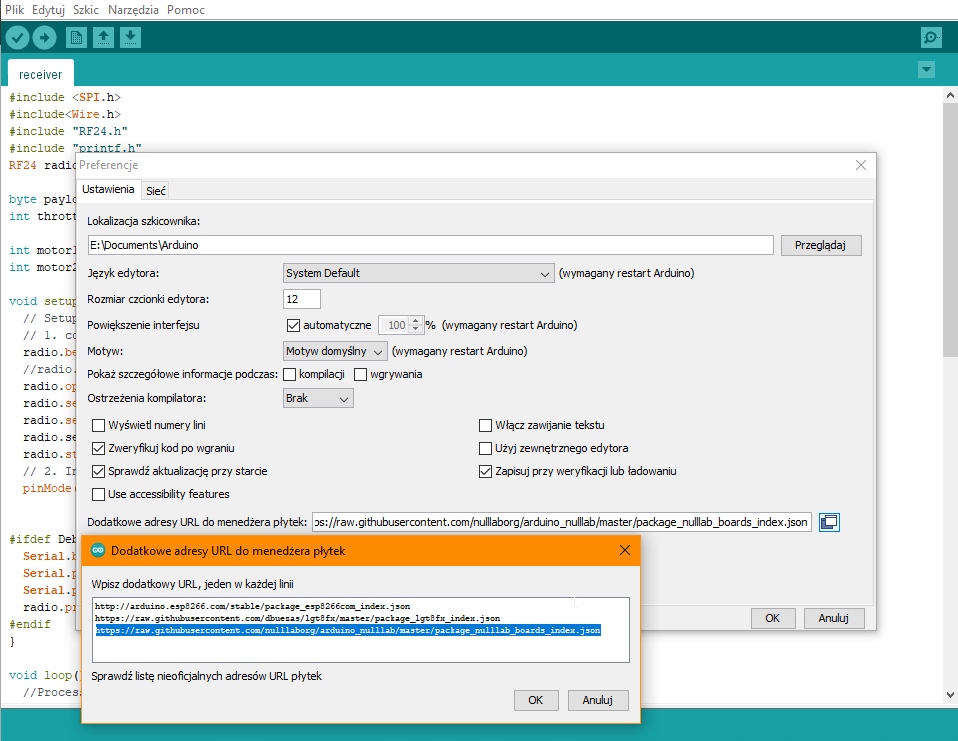Image resolution: width=958 pixels, height=741 pixels.
Task: Open the Narzędzia menu
Action: click(133, 10)
